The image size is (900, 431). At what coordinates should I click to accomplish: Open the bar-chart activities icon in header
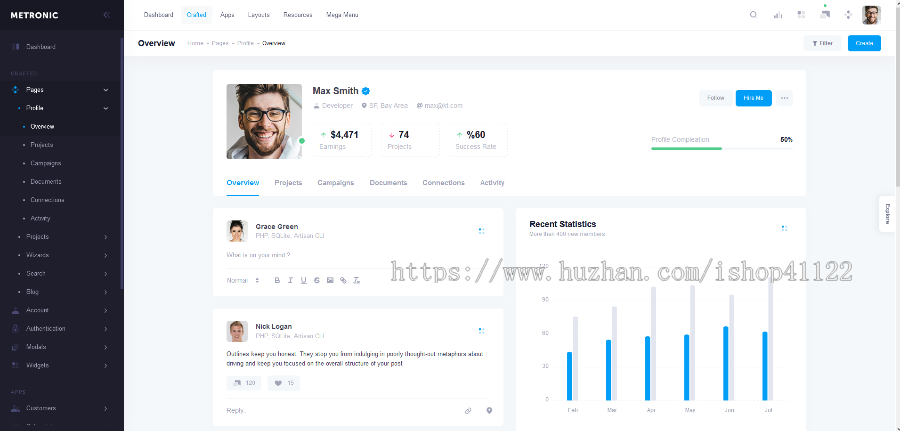(778, 15)
